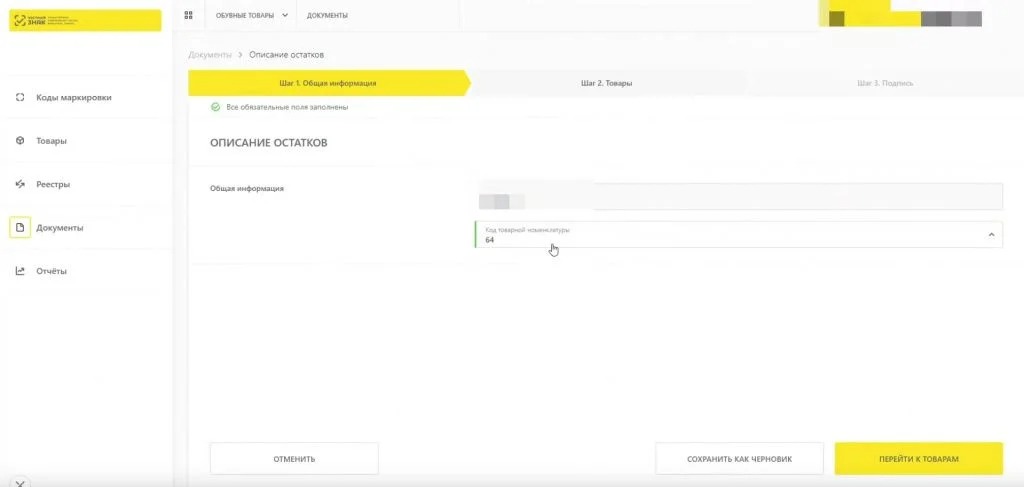This screenshot has width=1024, height=487.
Task: Click the Описание остатков breadcrumb text
Action: pyautogui.click(x=287, y=55)
